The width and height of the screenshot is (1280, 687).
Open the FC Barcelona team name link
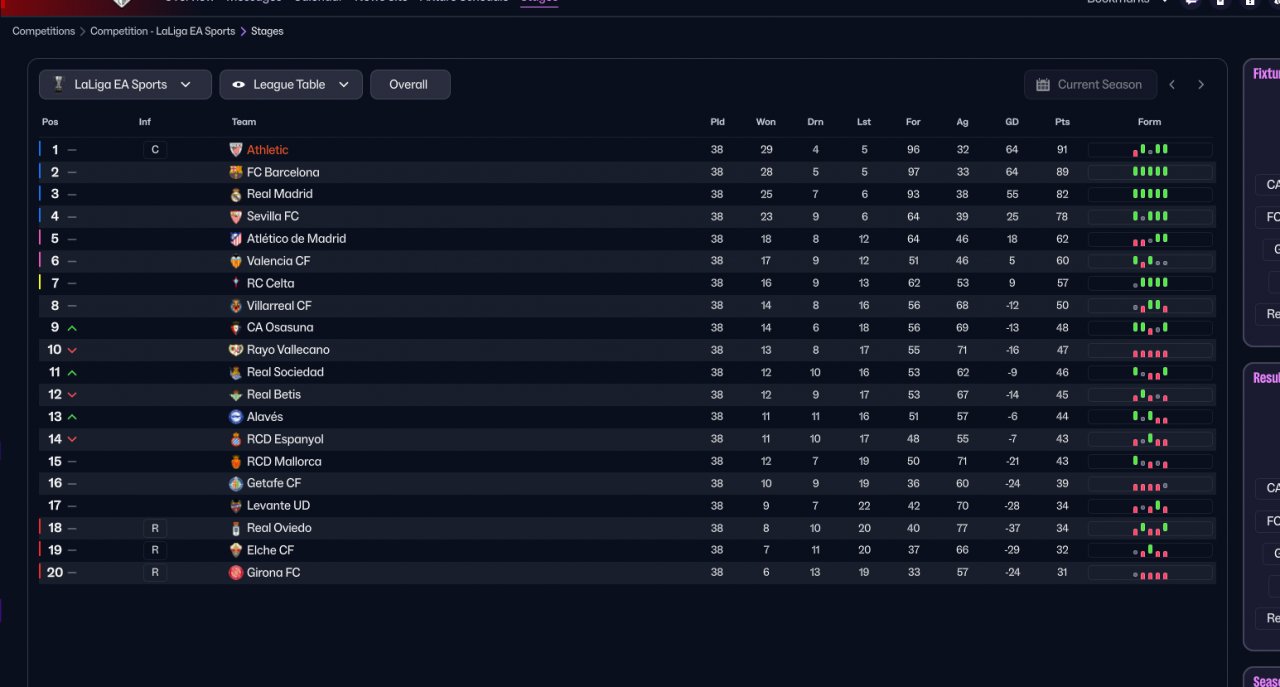point(283,172)
